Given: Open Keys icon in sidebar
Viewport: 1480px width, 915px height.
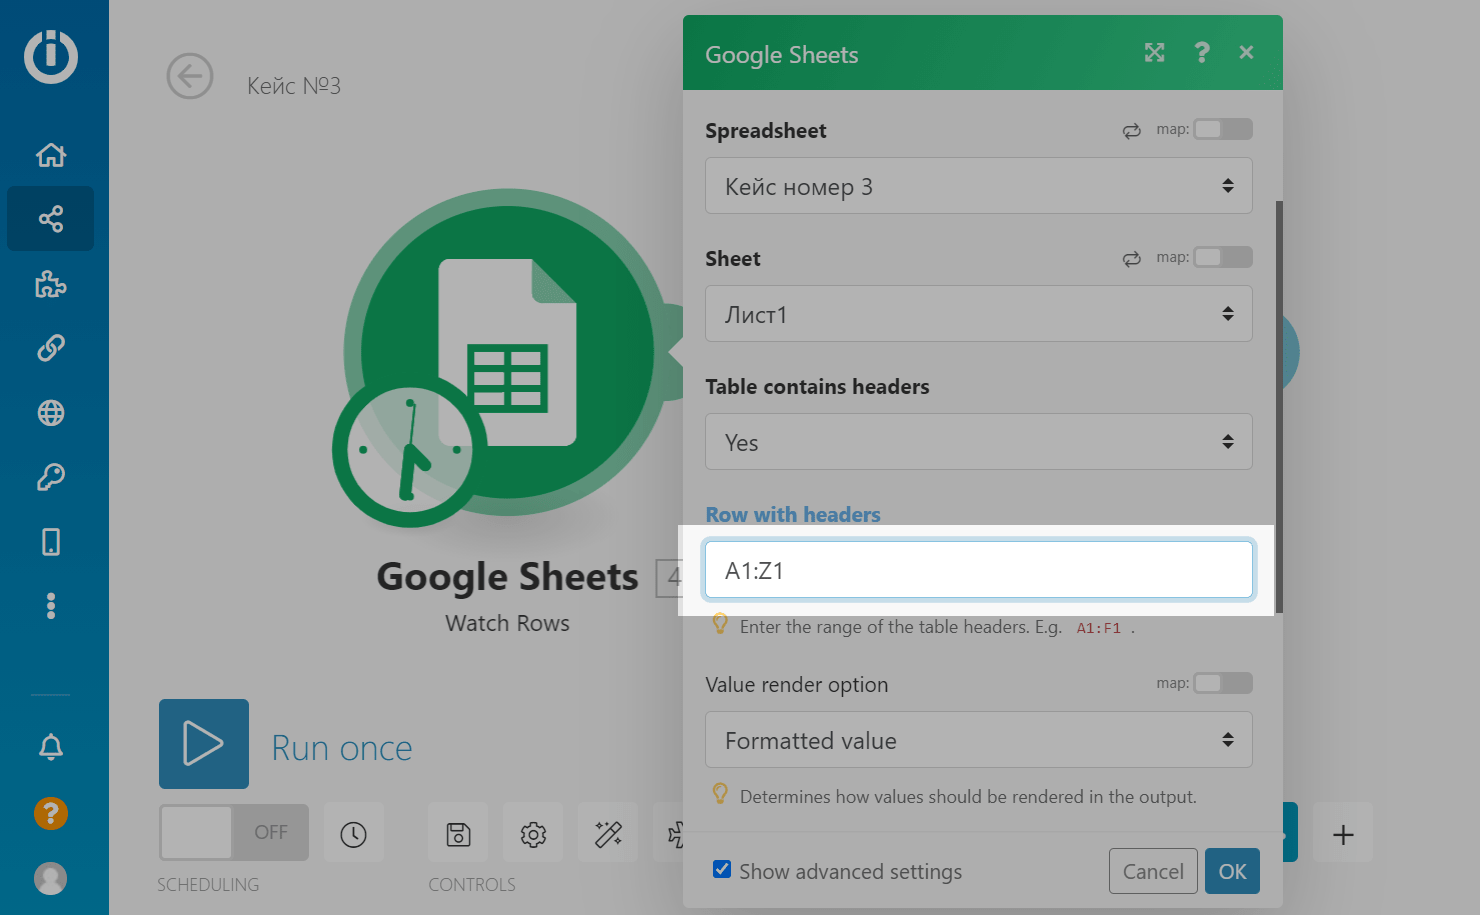Looking at the screenshot, I should 51,477.
